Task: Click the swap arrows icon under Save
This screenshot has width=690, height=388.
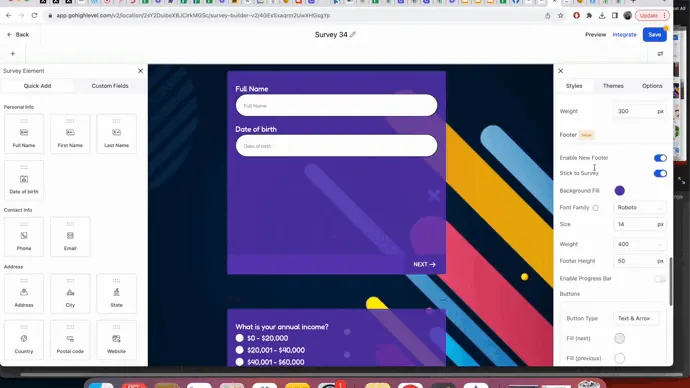Action: (x=660, y=54)
